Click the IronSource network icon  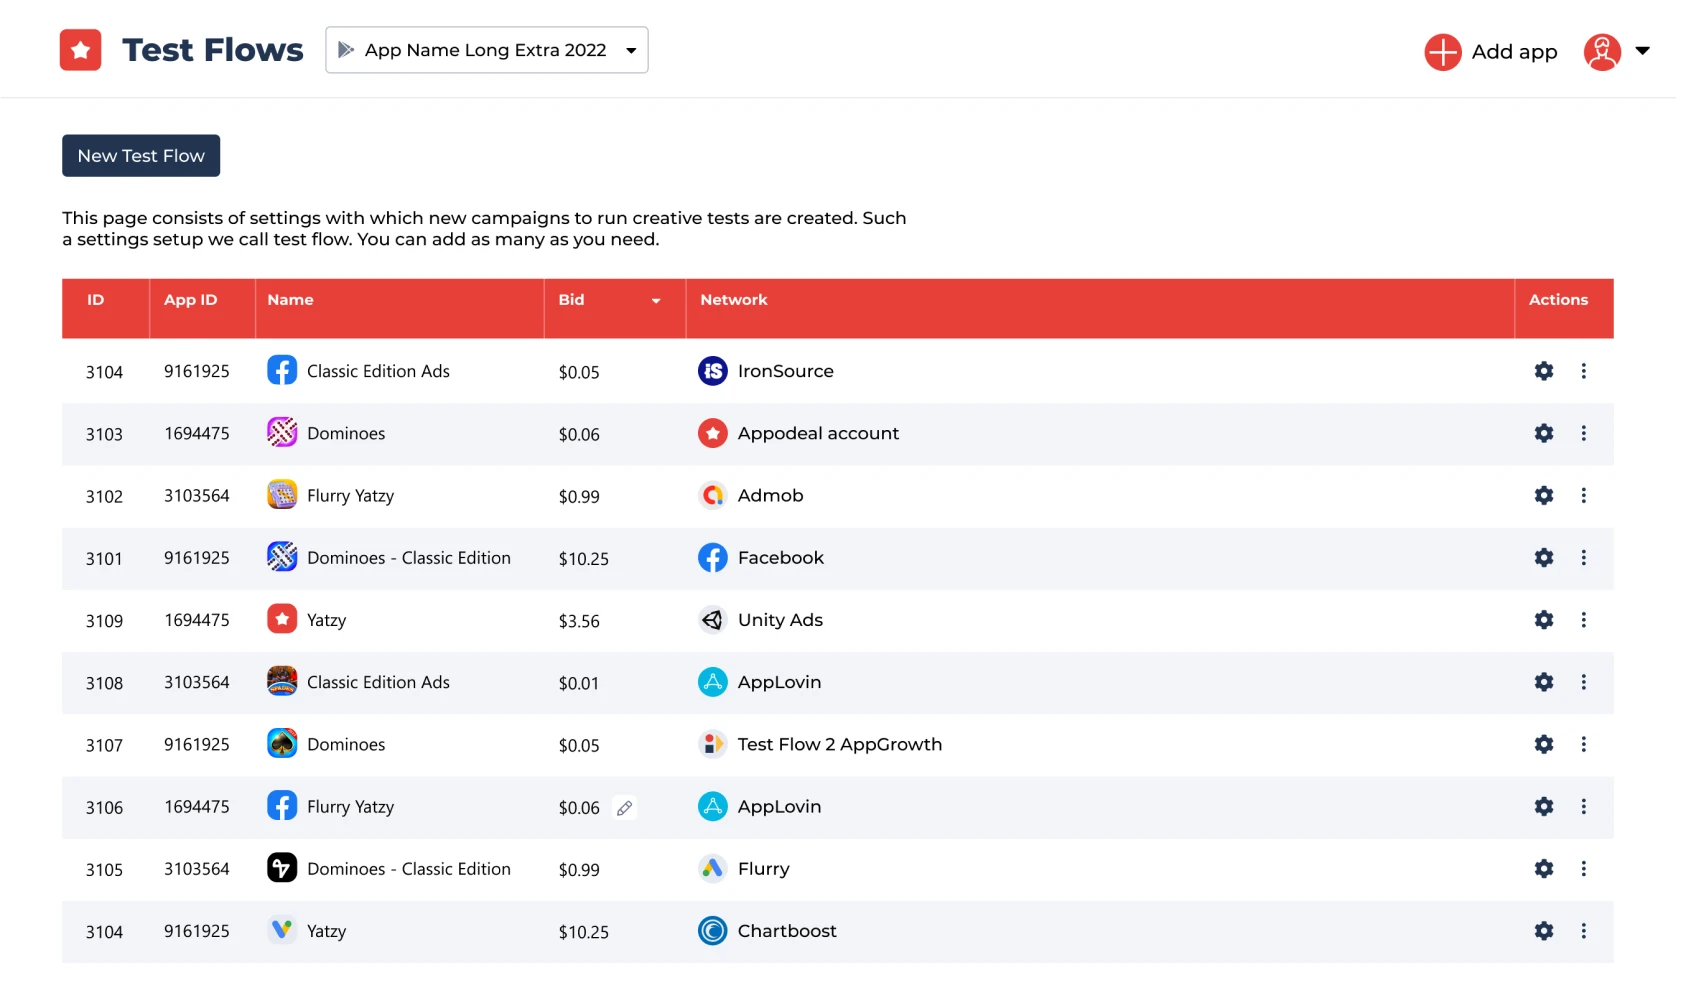coord(712,371)
